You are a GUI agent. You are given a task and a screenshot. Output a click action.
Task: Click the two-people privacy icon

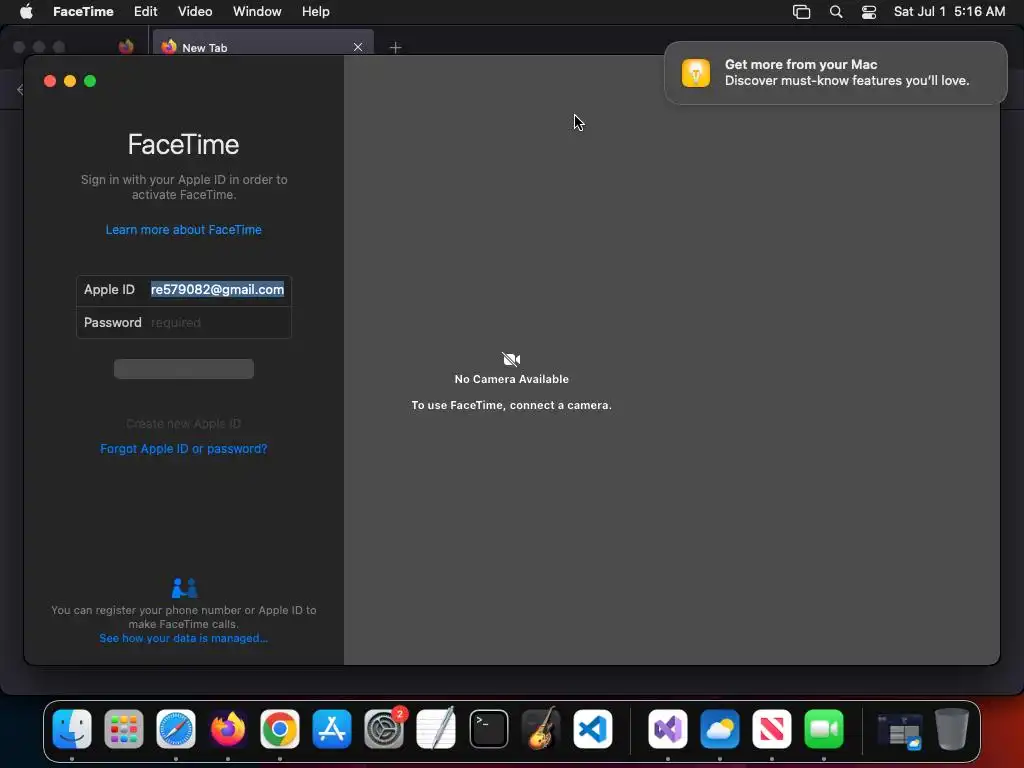point(184,588)
